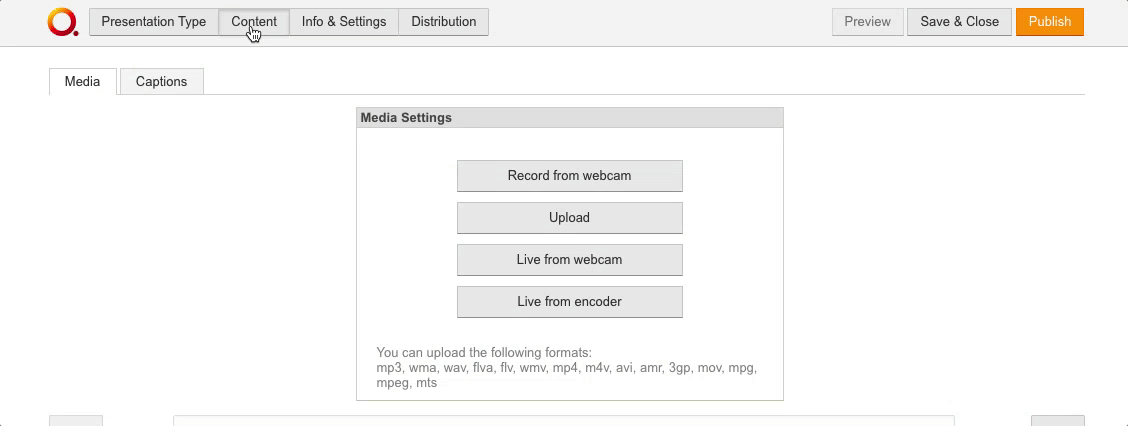Image resolution: width=1128 pixels, height=426 pixels.
Task: Open the Presentation Type step
Action: (x=154, y=22)
